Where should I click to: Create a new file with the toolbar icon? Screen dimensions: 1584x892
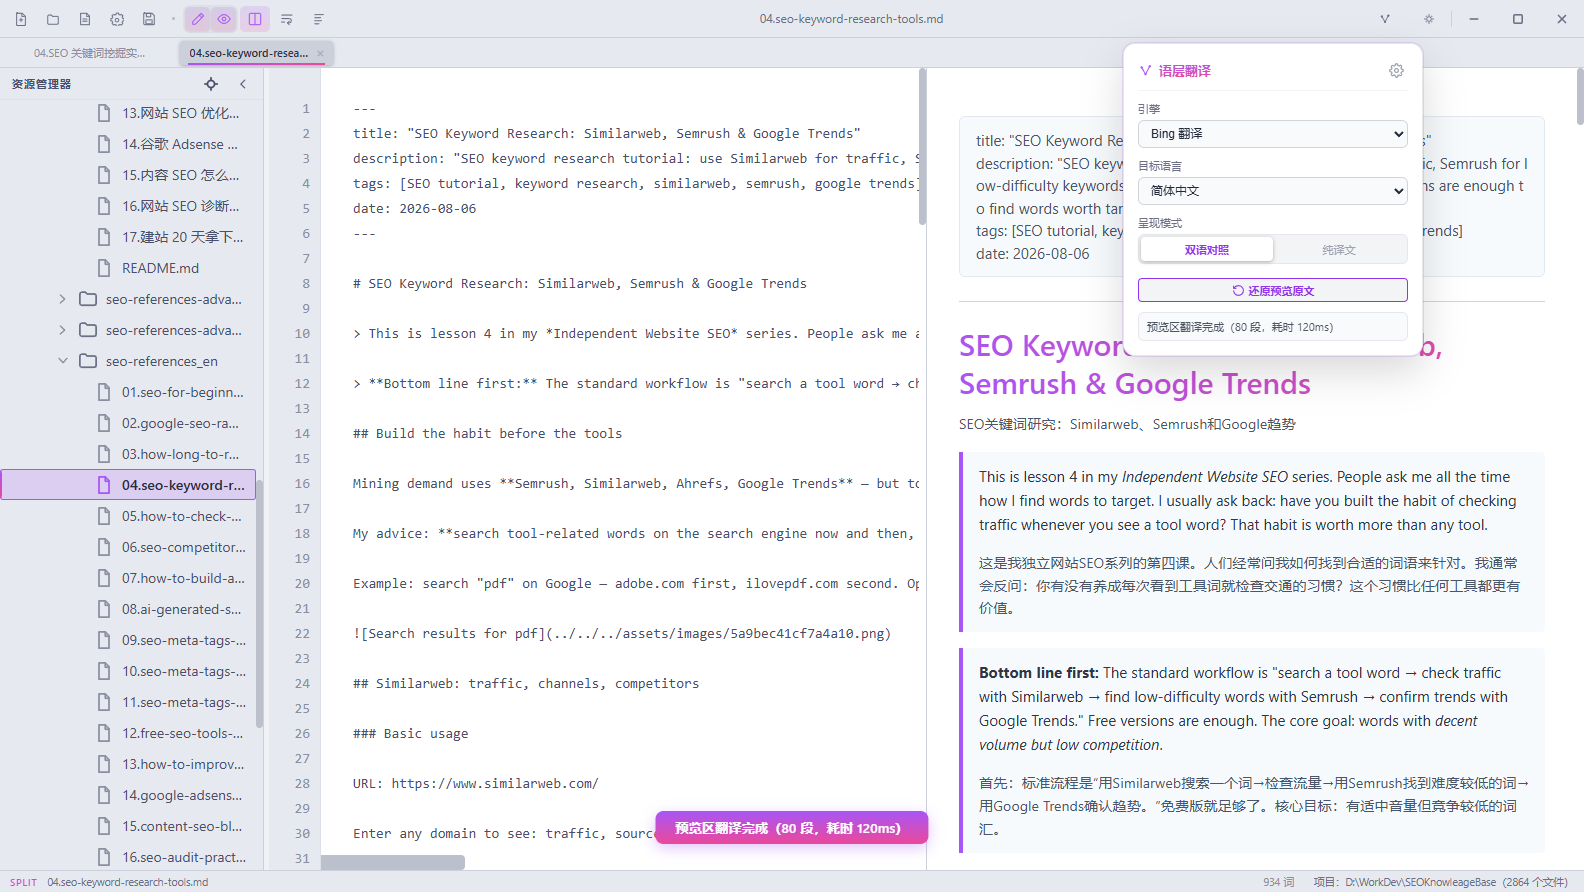pos(21,19)
